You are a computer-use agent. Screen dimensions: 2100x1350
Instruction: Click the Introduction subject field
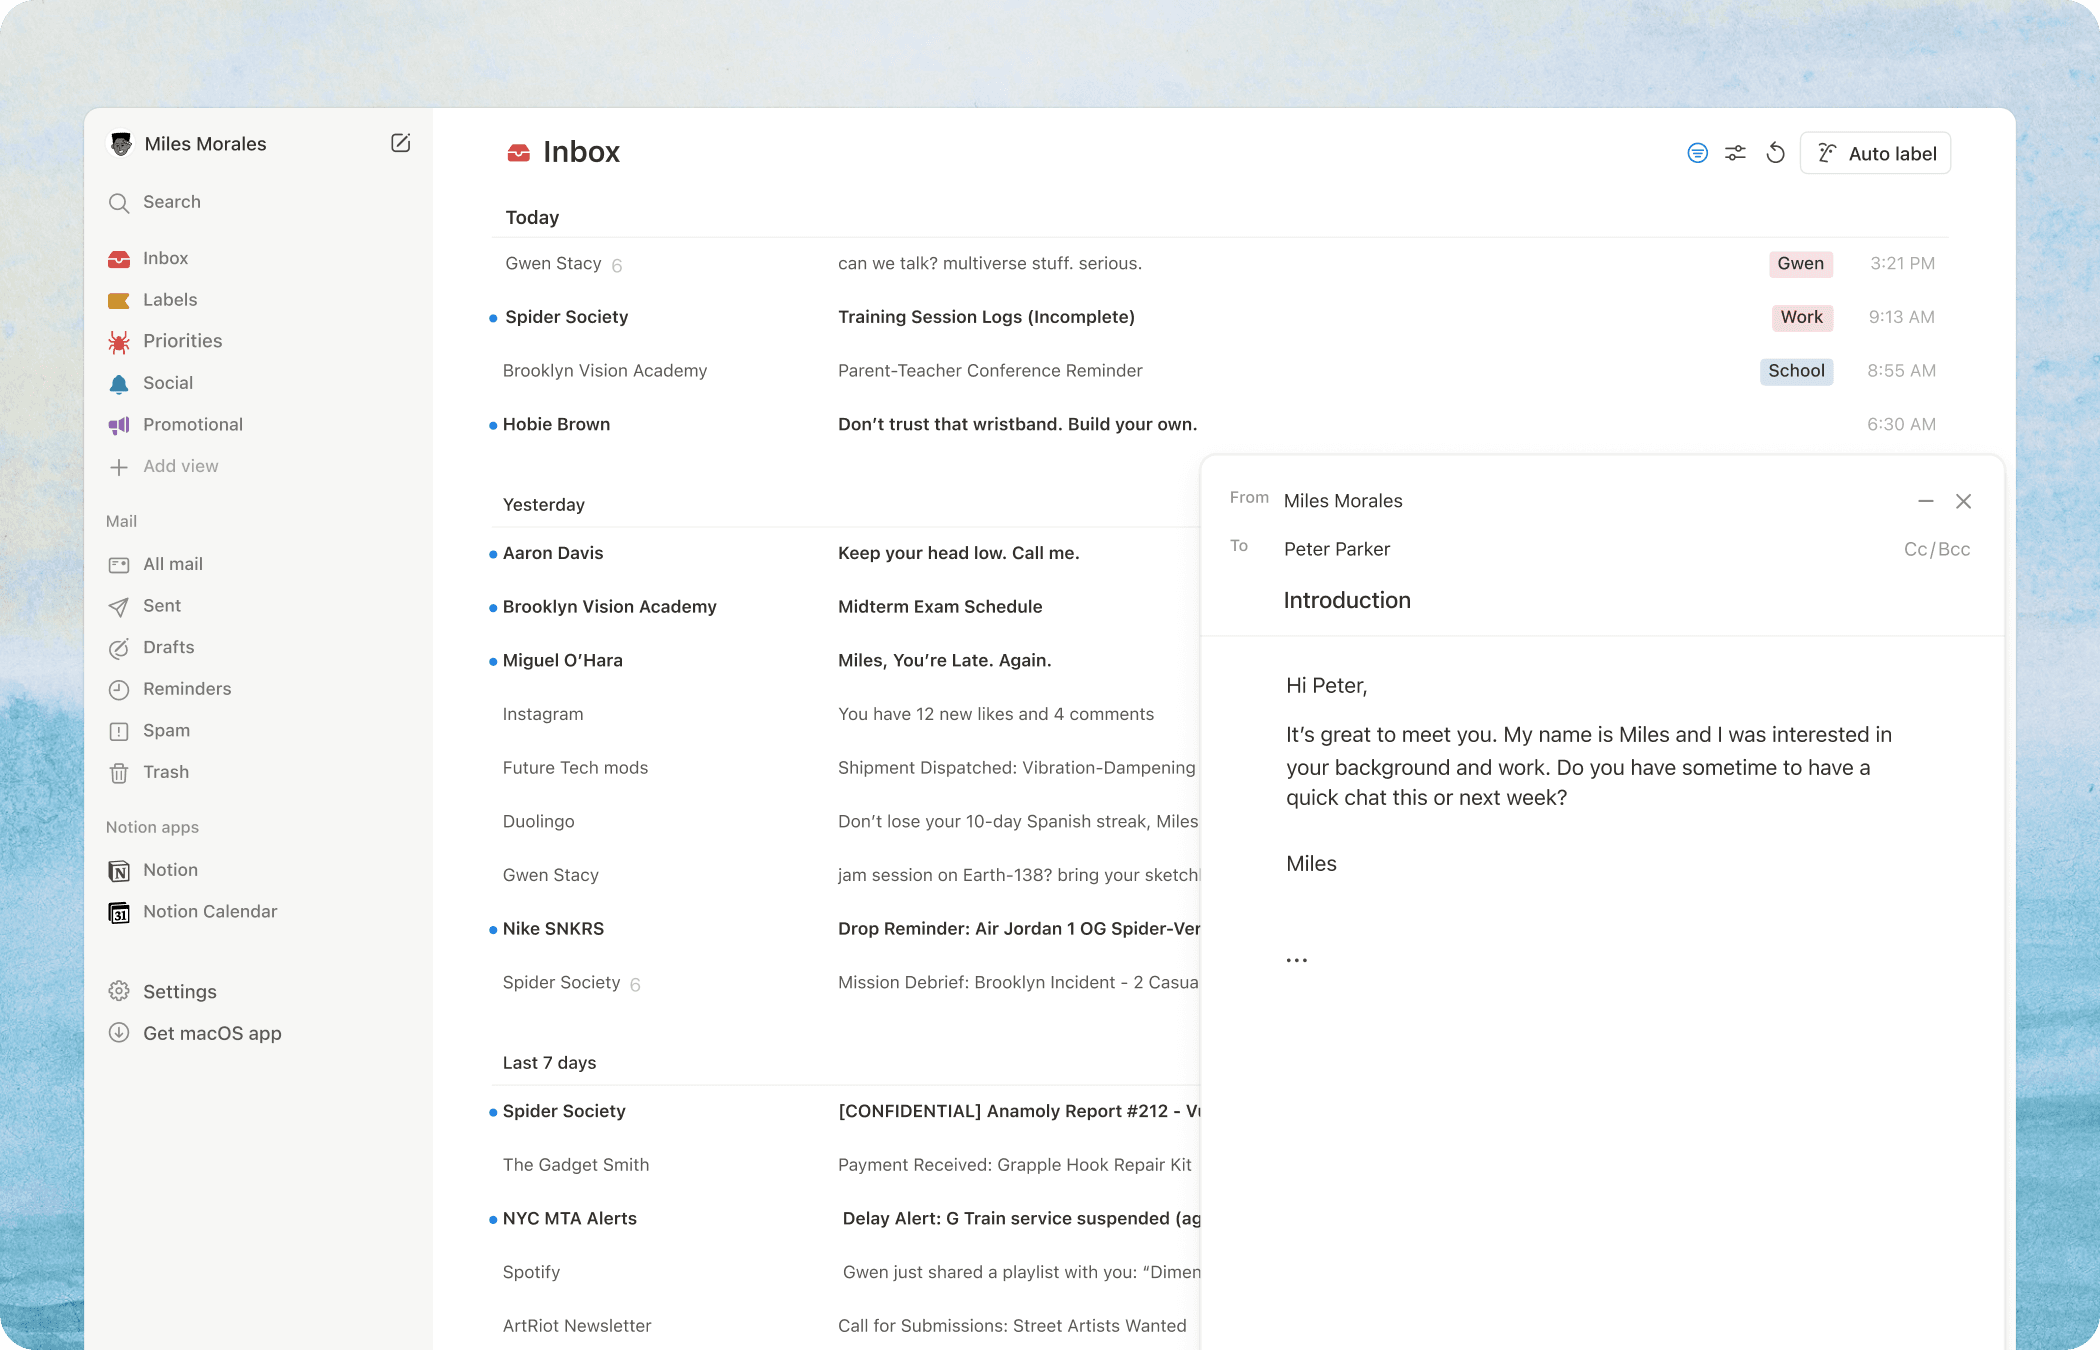click(1347, 600)
